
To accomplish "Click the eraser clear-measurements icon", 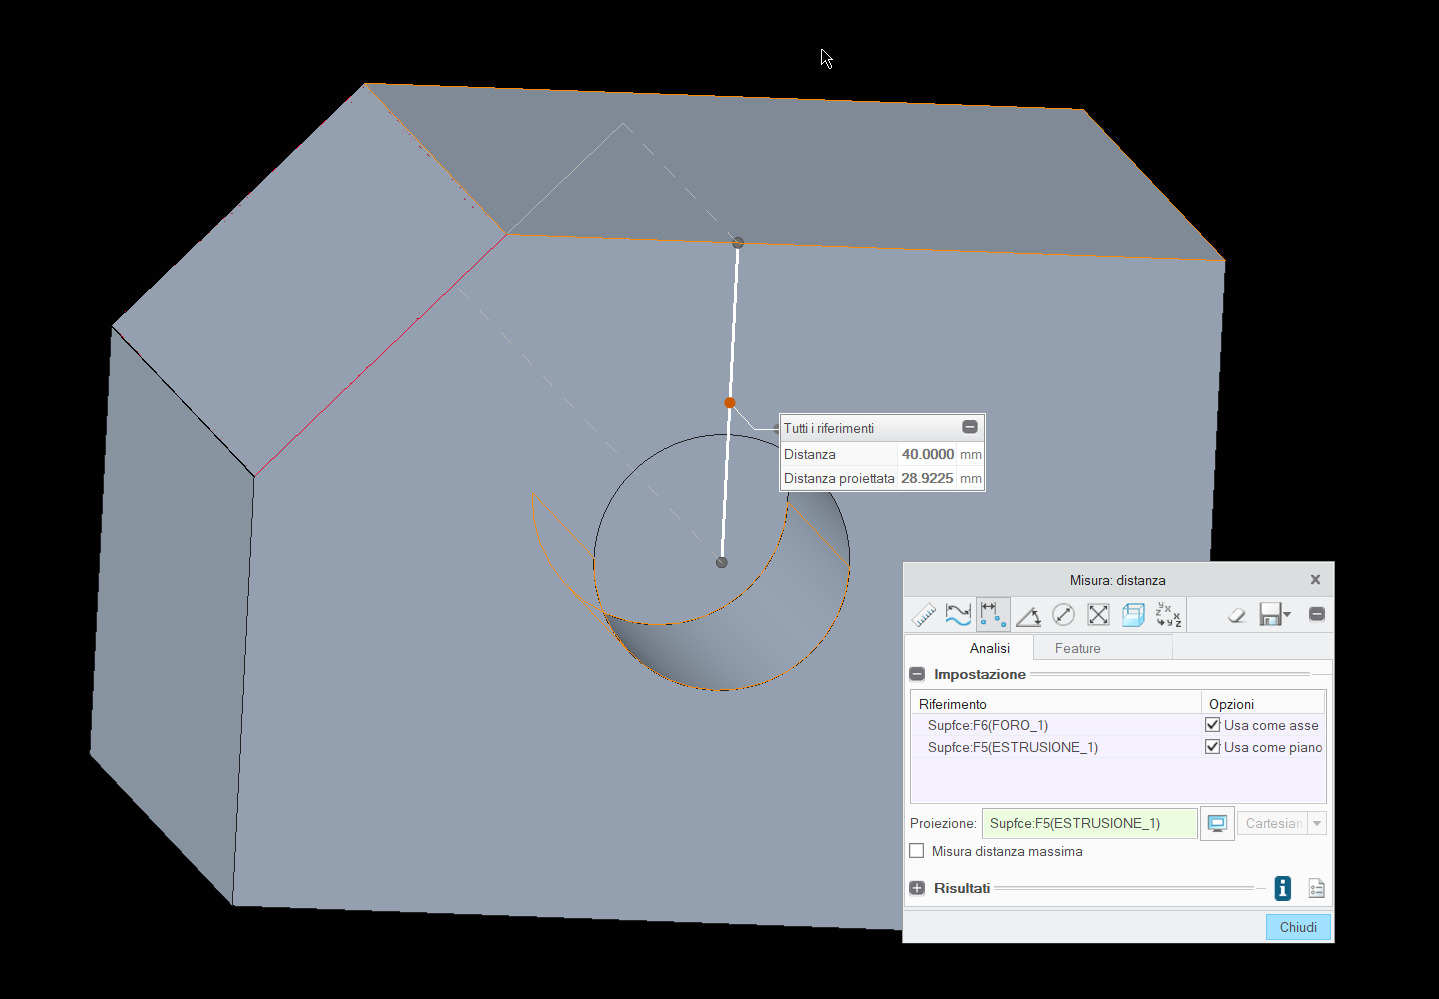I will (1237, 615).
